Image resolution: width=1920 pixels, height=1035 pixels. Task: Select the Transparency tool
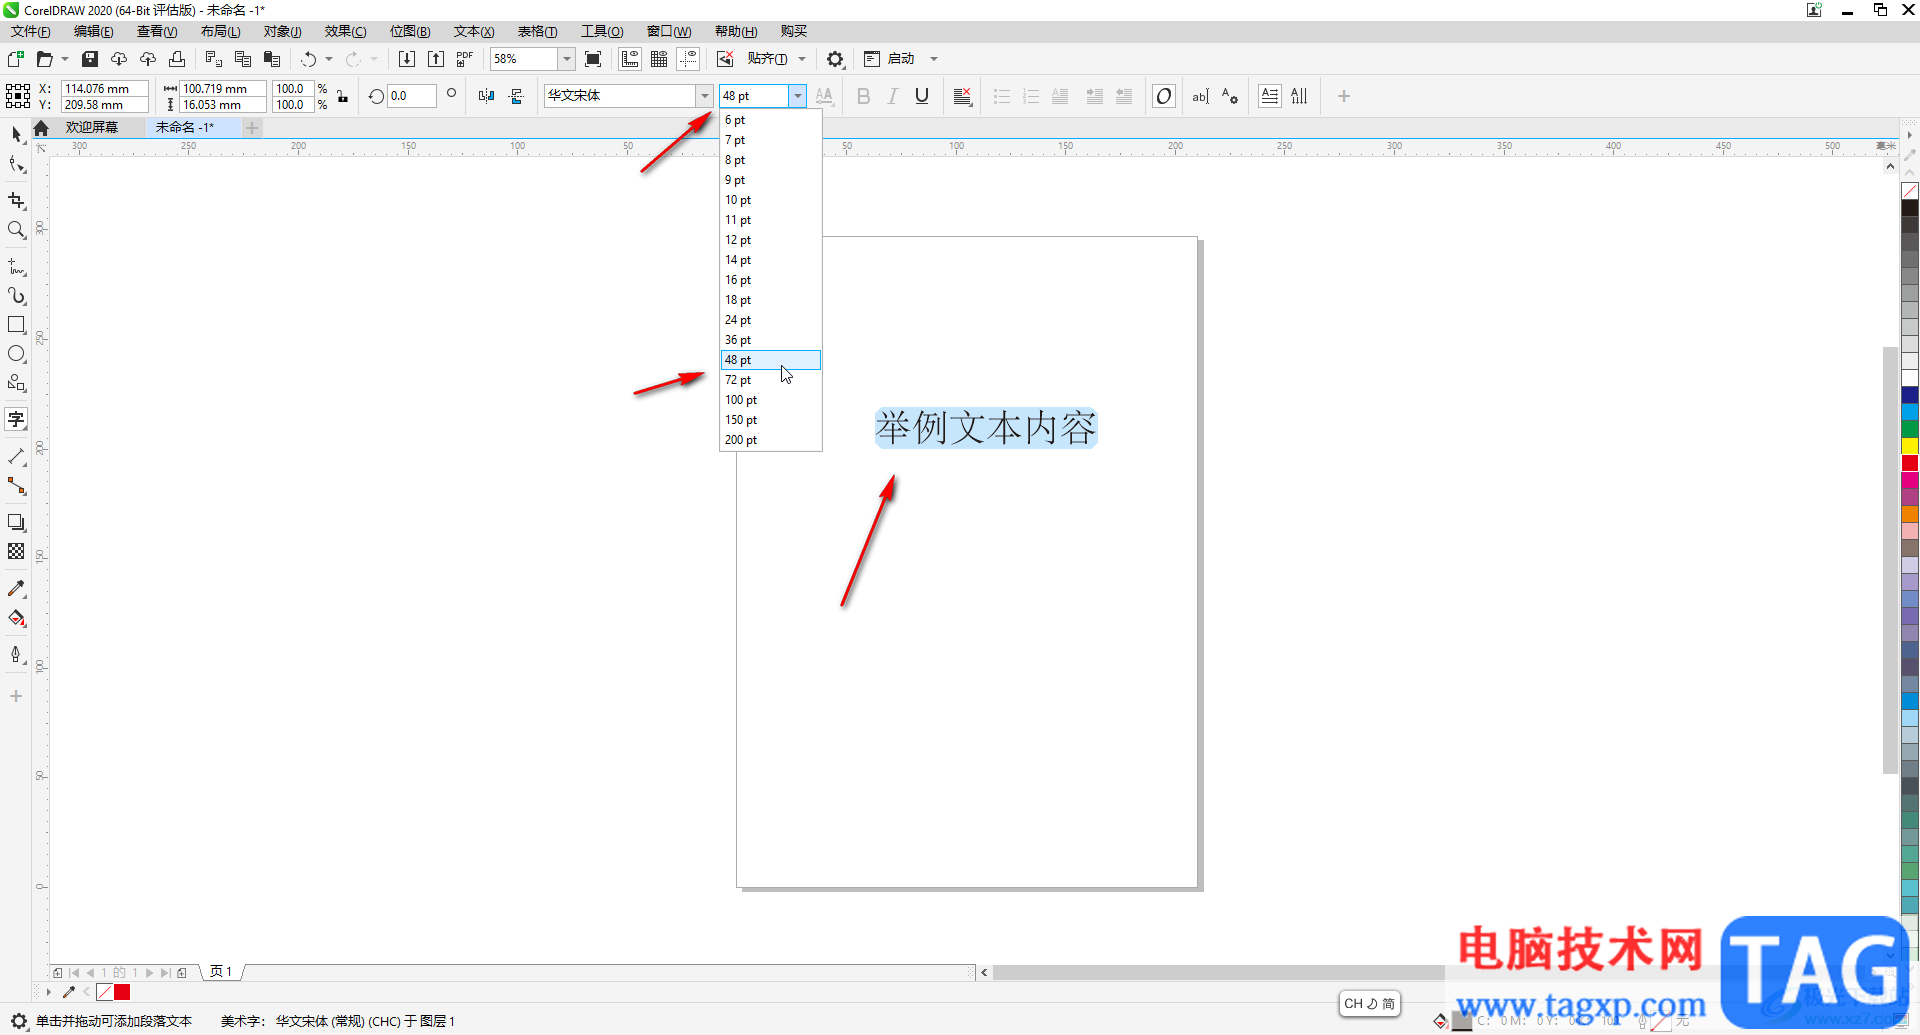[16, 551]
